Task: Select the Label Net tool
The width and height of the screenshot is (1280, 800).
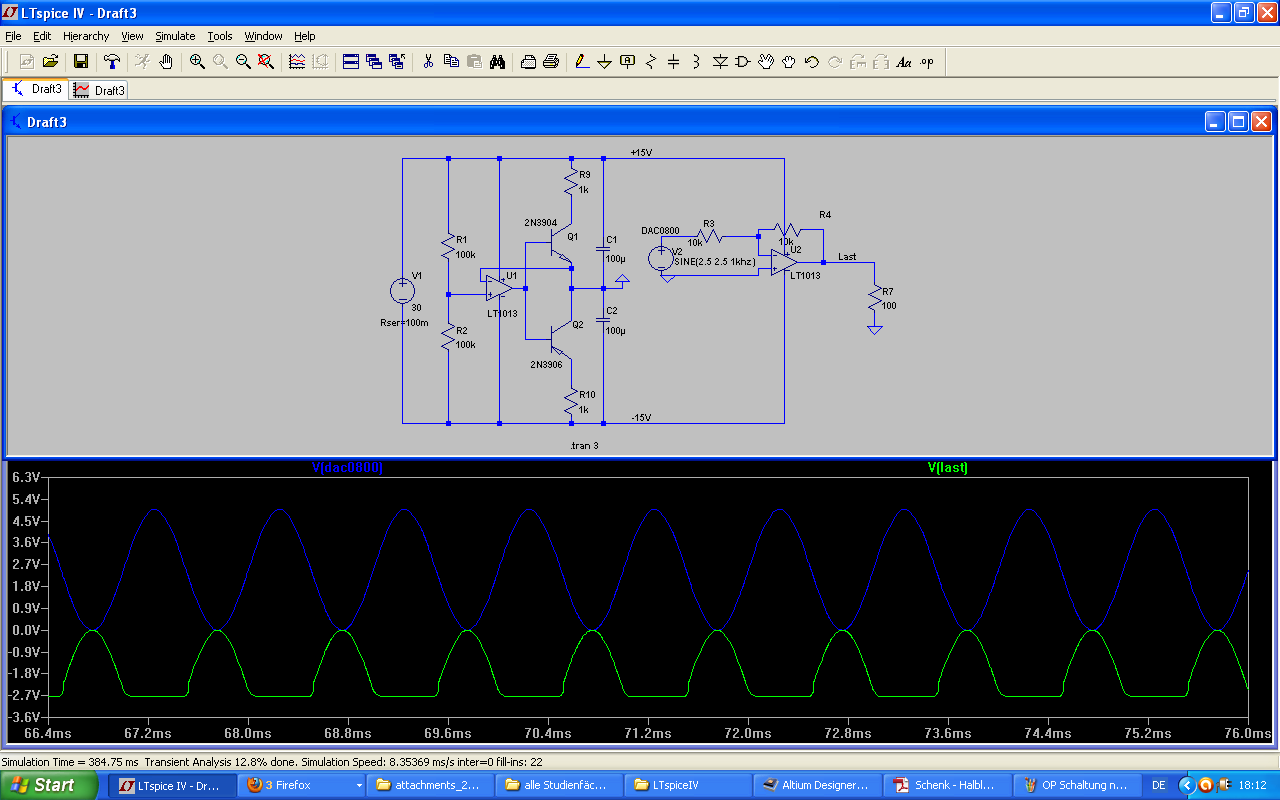Action: pos(628,62)
